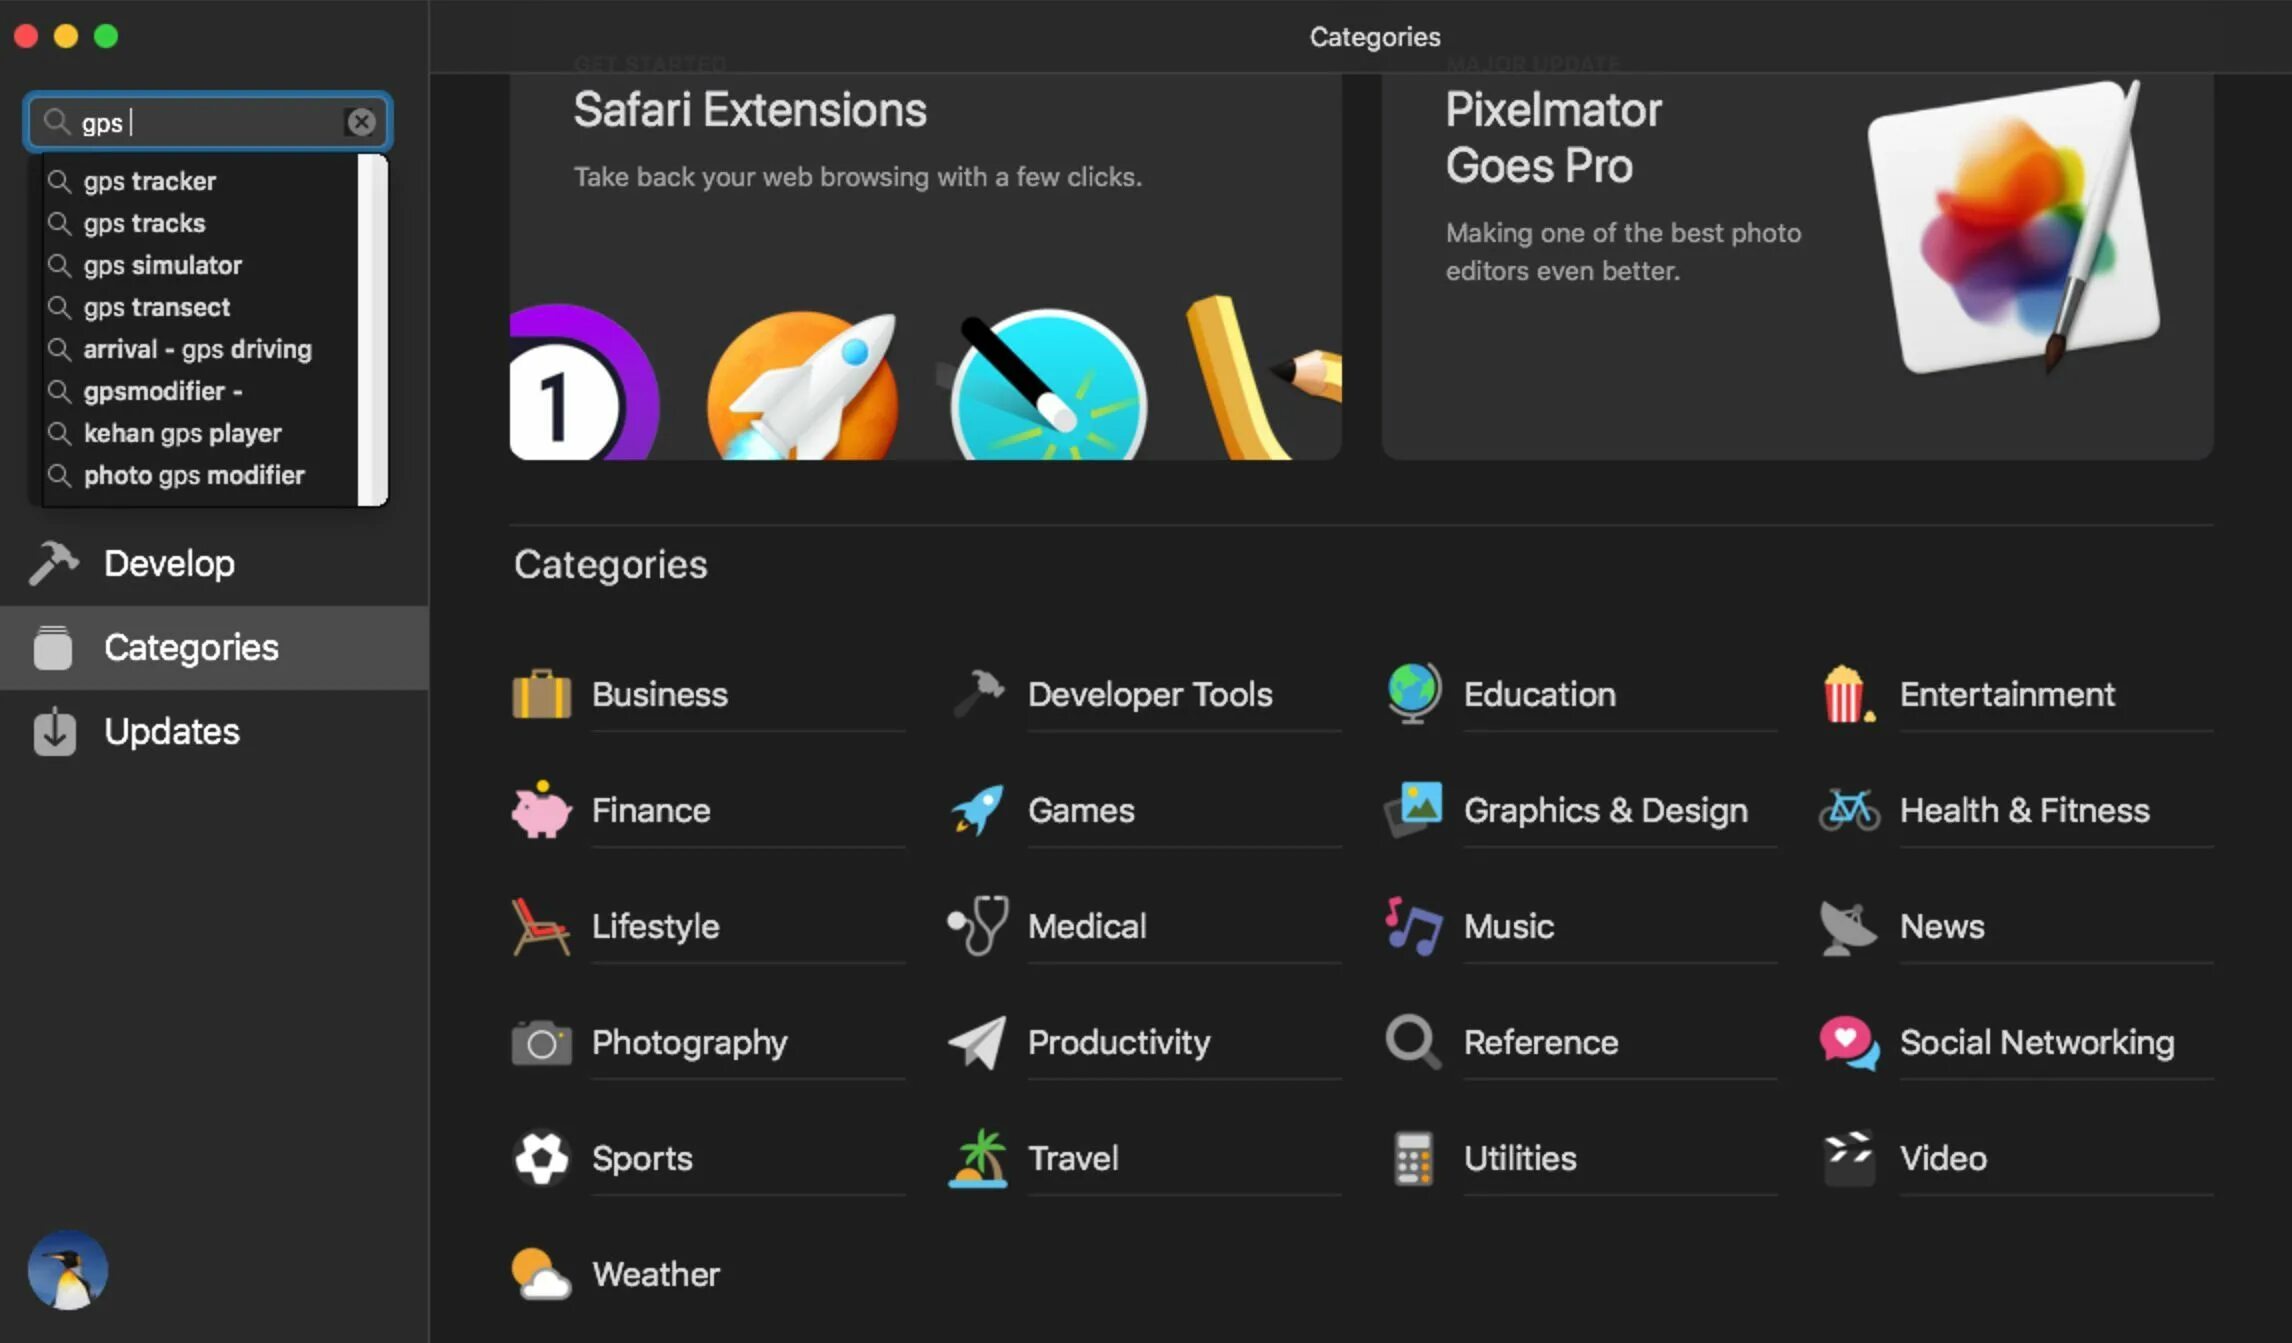Viewport: 2292px width, 1343px height.
Task: Select the Entertainment popcorn icon
Action: click(1848, 693)
